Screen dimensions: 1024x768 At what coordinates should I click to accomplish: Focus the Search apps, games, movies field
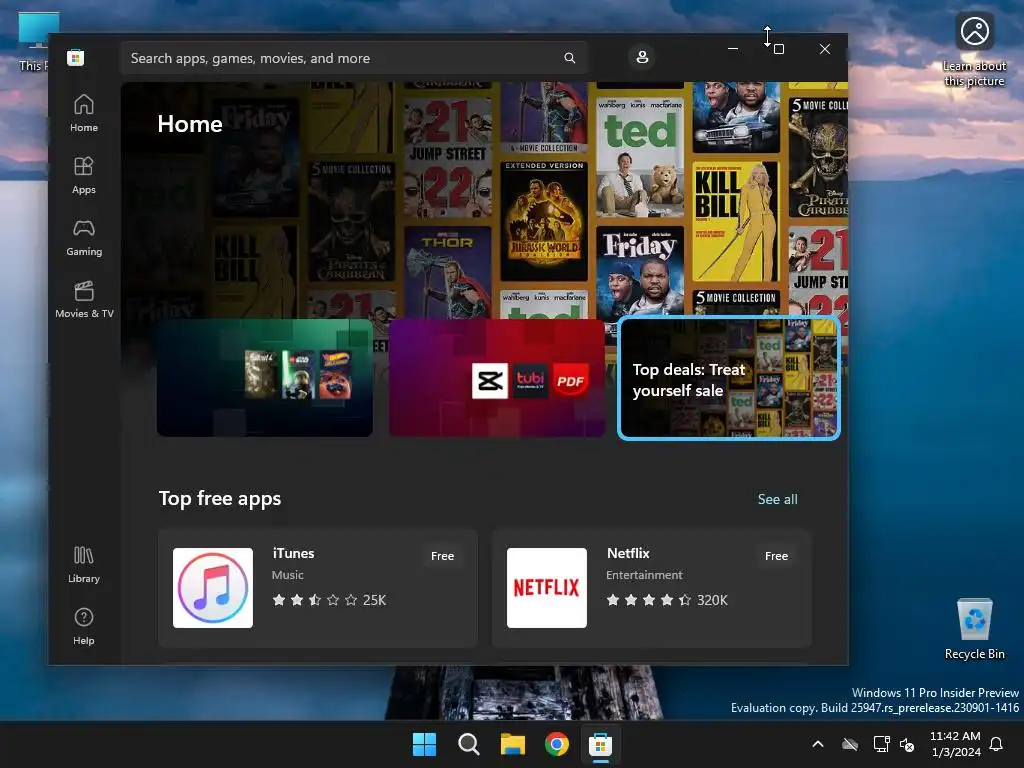353,58
